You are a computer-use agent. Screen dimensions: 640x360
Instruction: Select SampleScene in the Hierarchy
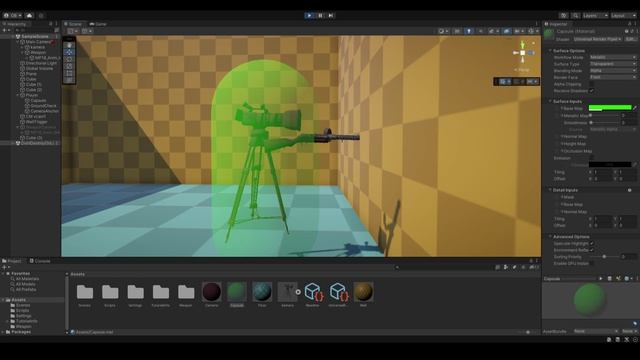pyautogui.click(x=35, y=36)
